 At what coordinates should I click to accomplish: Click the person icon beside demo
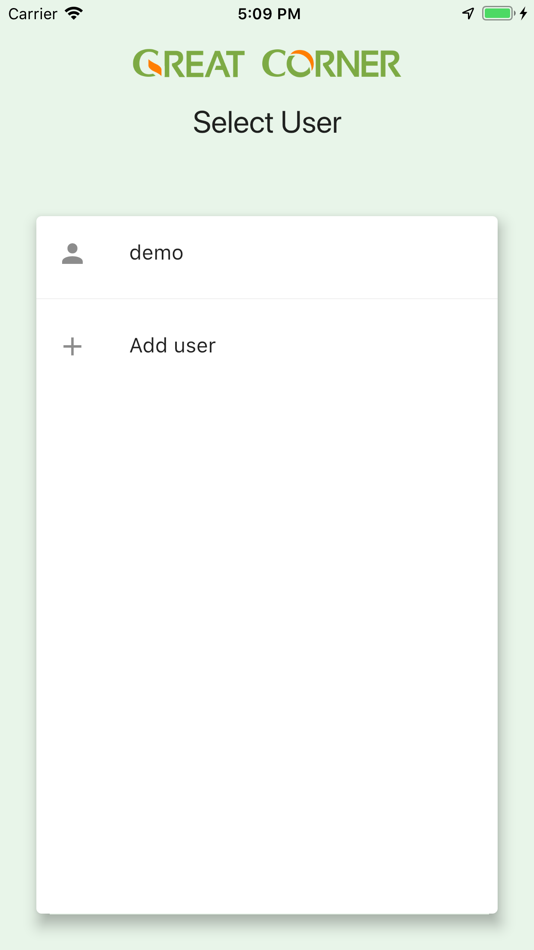(73, 253)
